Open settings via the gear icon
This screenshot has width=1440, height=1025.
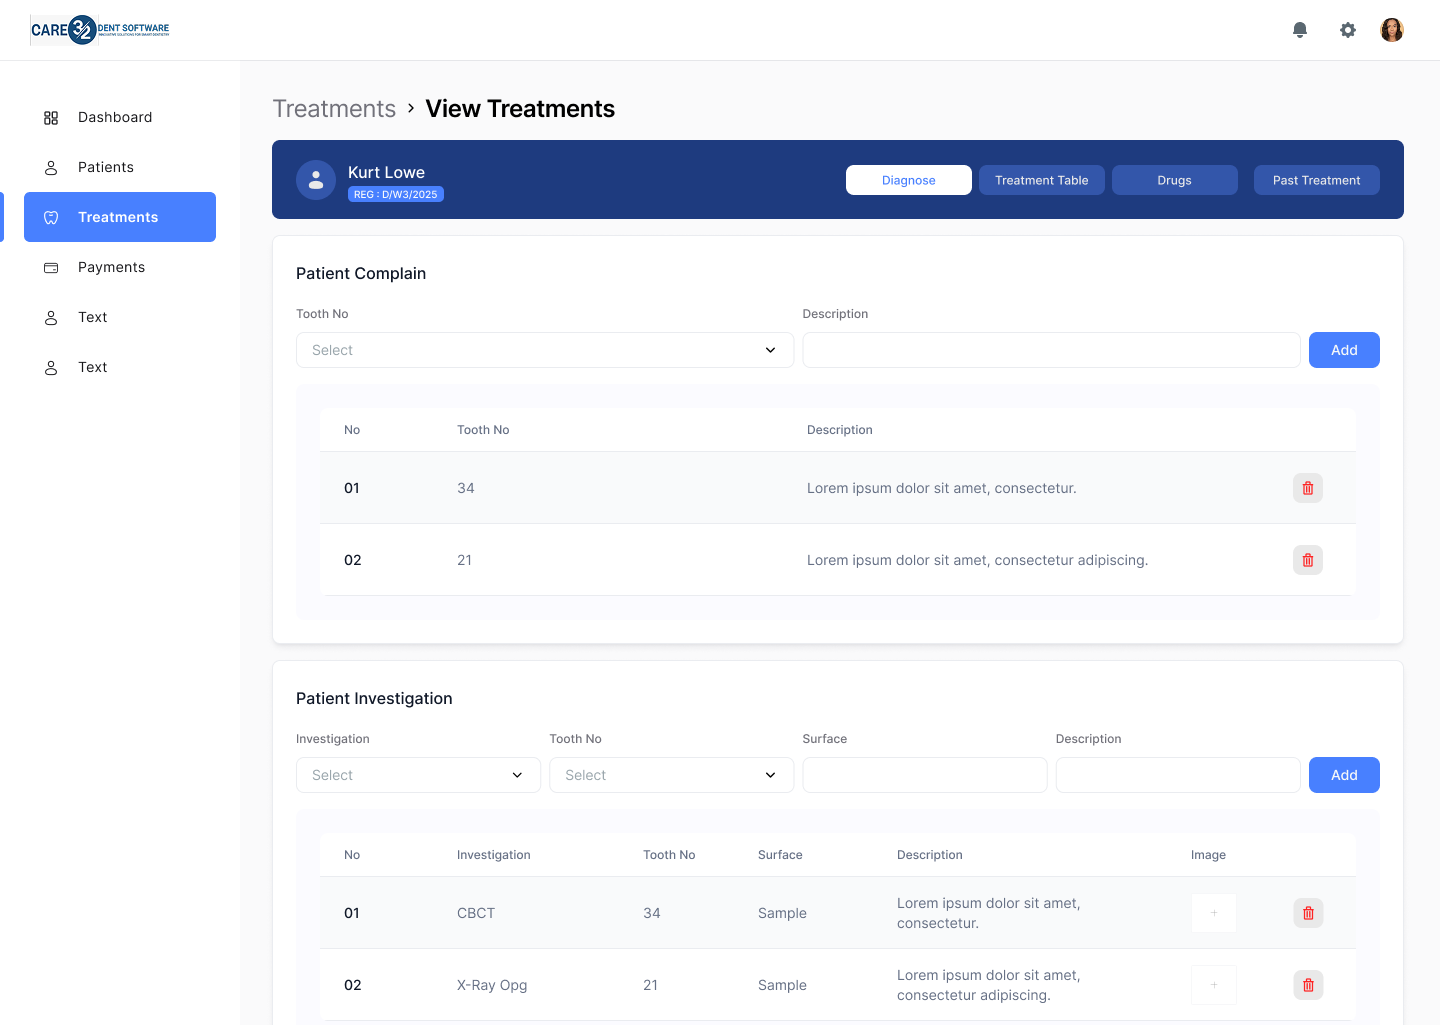tap(1348, 30)
